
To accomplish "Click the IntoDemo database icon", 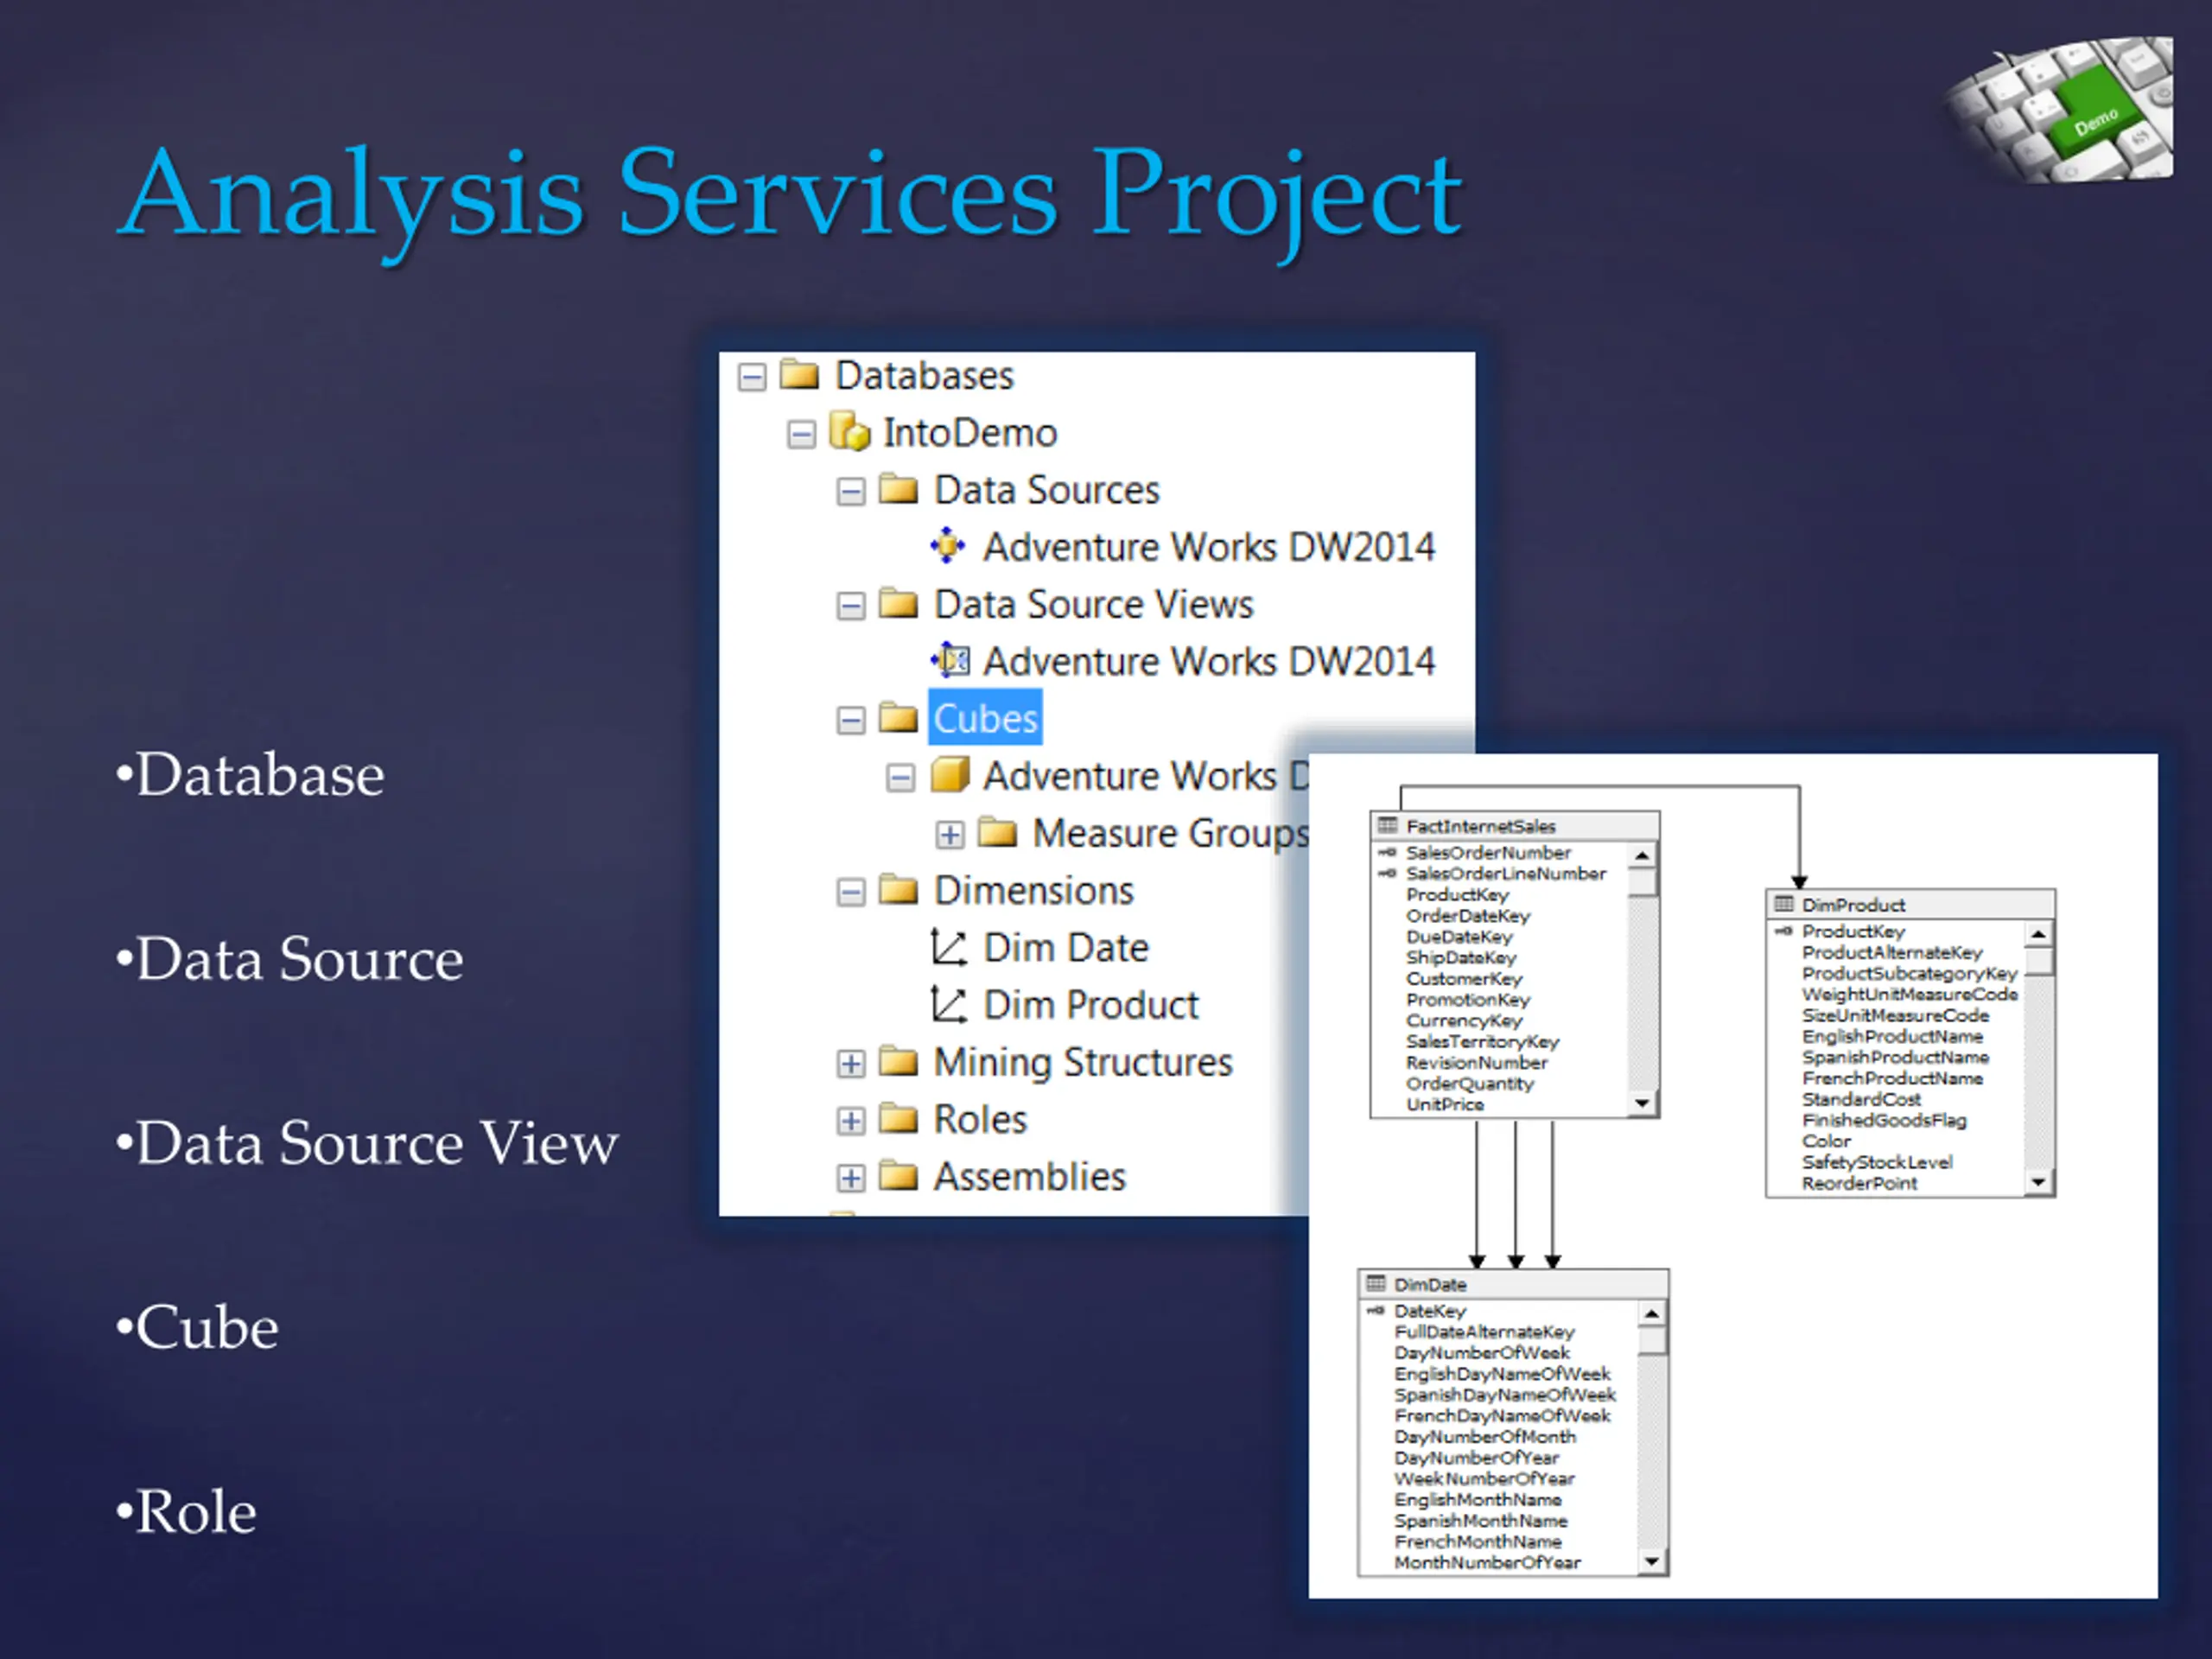I will point(850,431).
